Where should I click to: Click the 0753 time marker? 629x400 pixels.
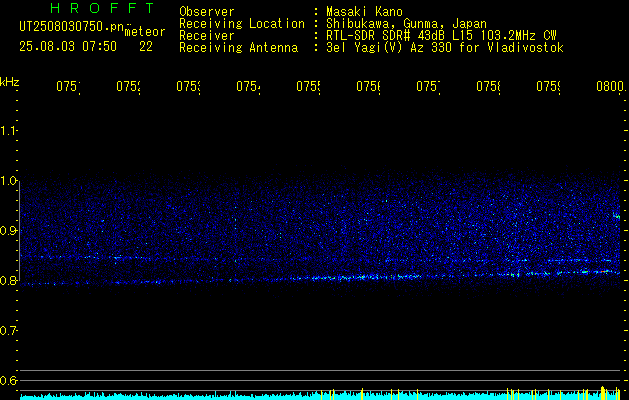pos(189,87)
